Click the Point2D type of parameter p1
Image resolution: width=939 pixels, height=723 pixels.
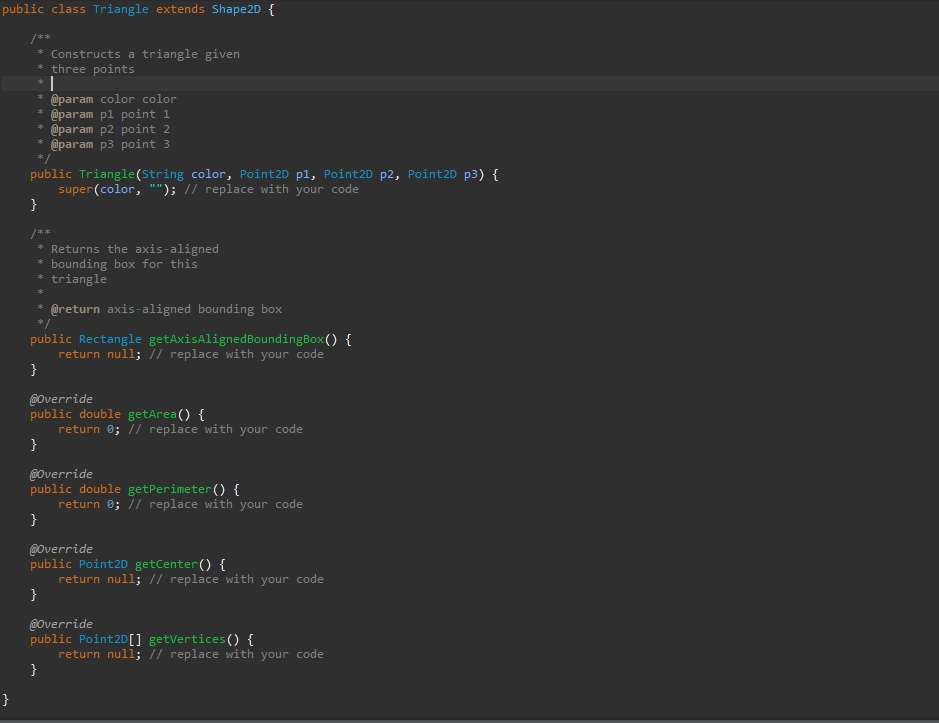(x=264, y=174)
